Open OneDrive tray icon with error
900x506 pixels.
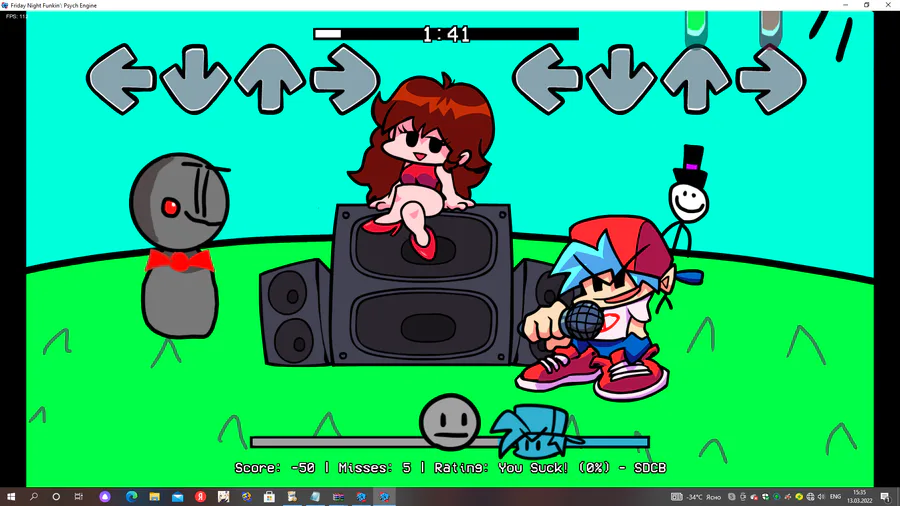tap(754, 497)
